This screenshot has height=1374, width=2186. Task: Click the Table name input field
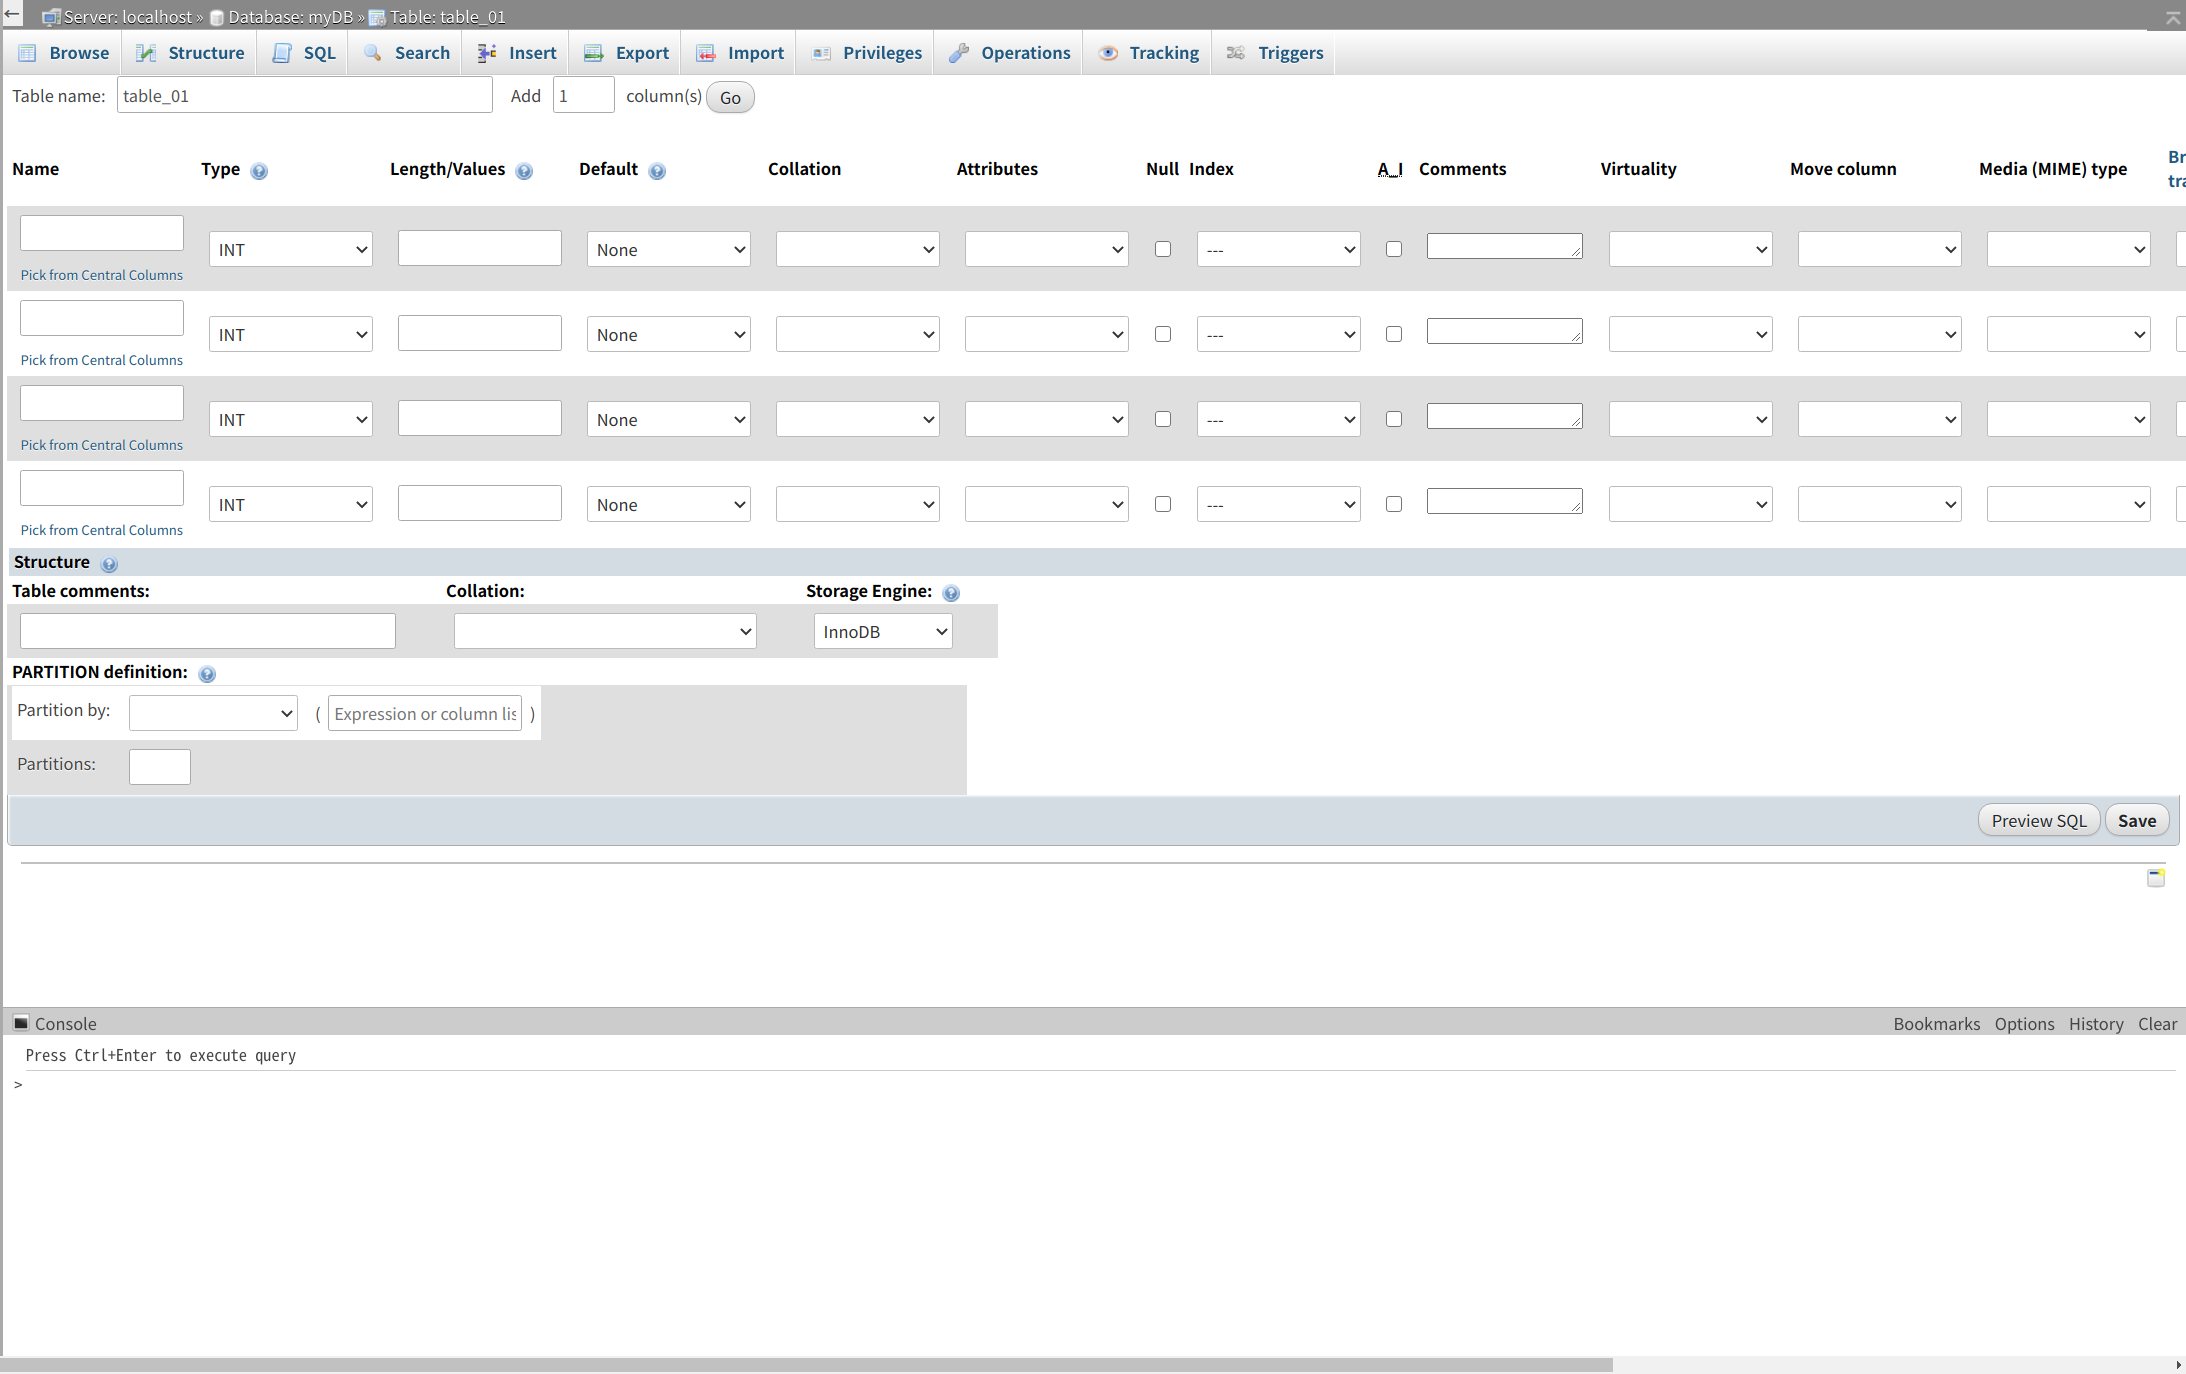(305, 96)
